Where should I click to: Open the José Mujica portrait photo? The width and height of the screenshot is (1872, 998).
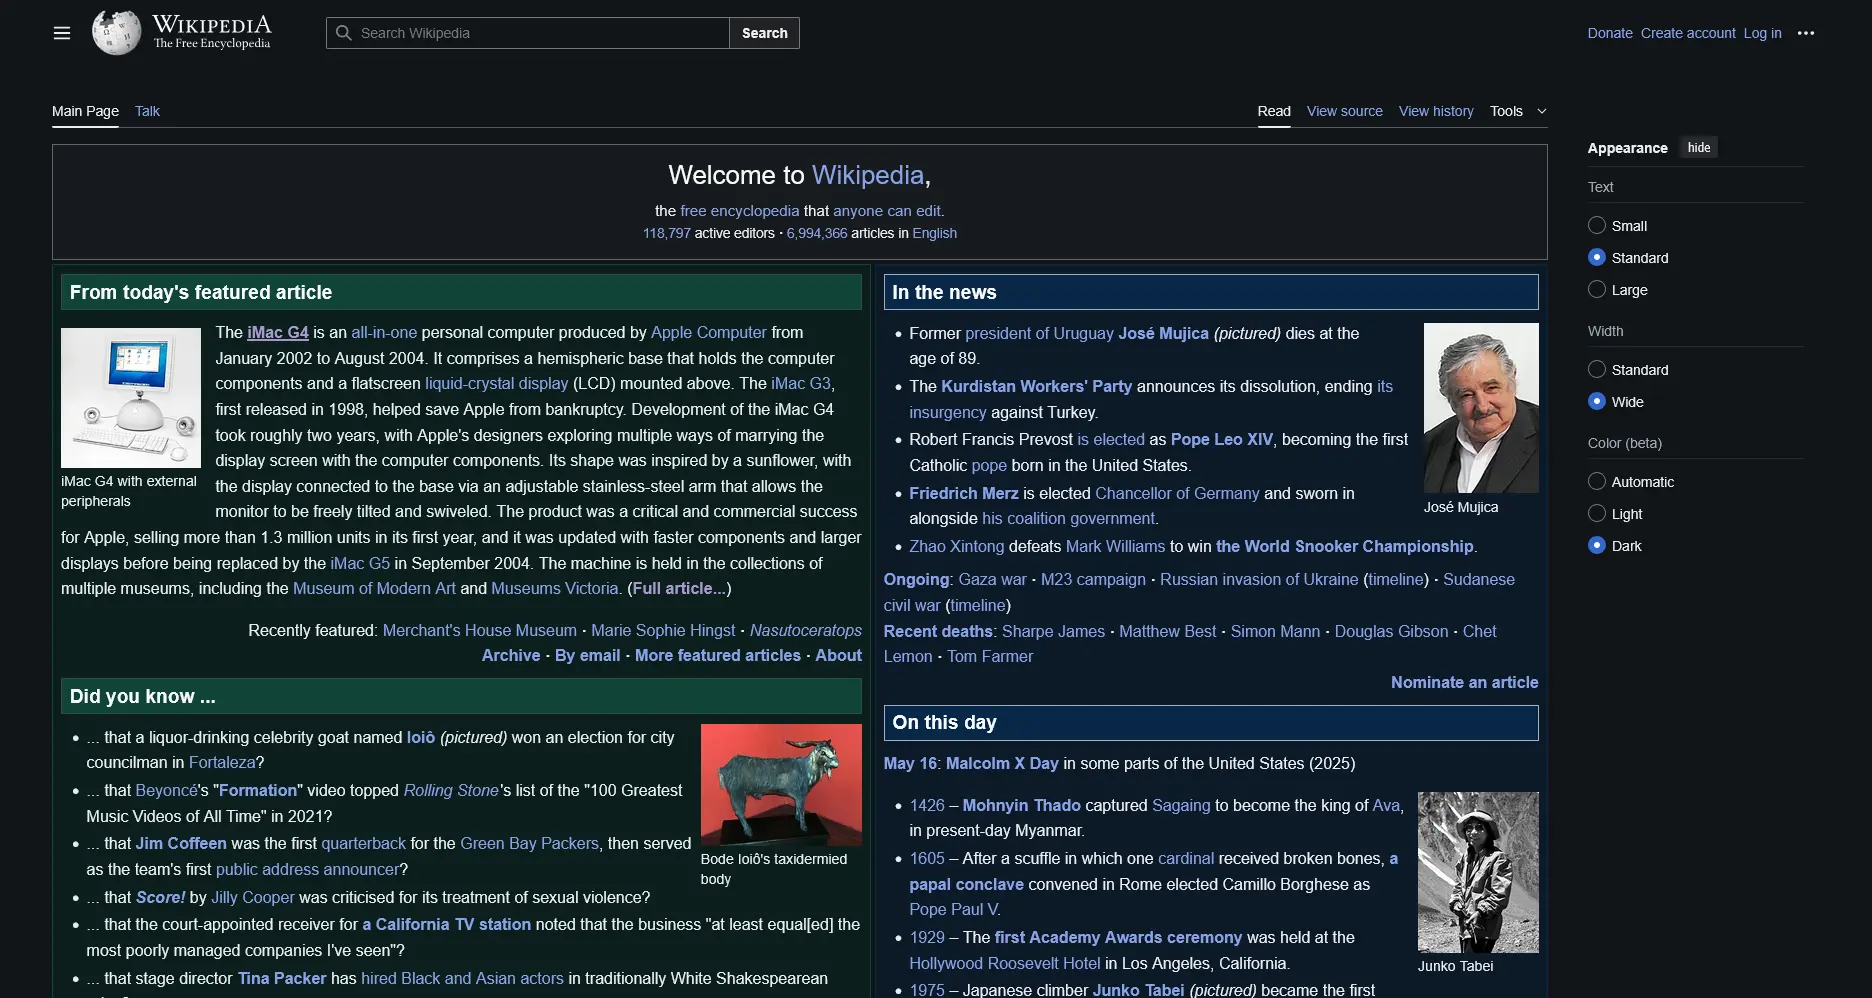(1481, 408)
